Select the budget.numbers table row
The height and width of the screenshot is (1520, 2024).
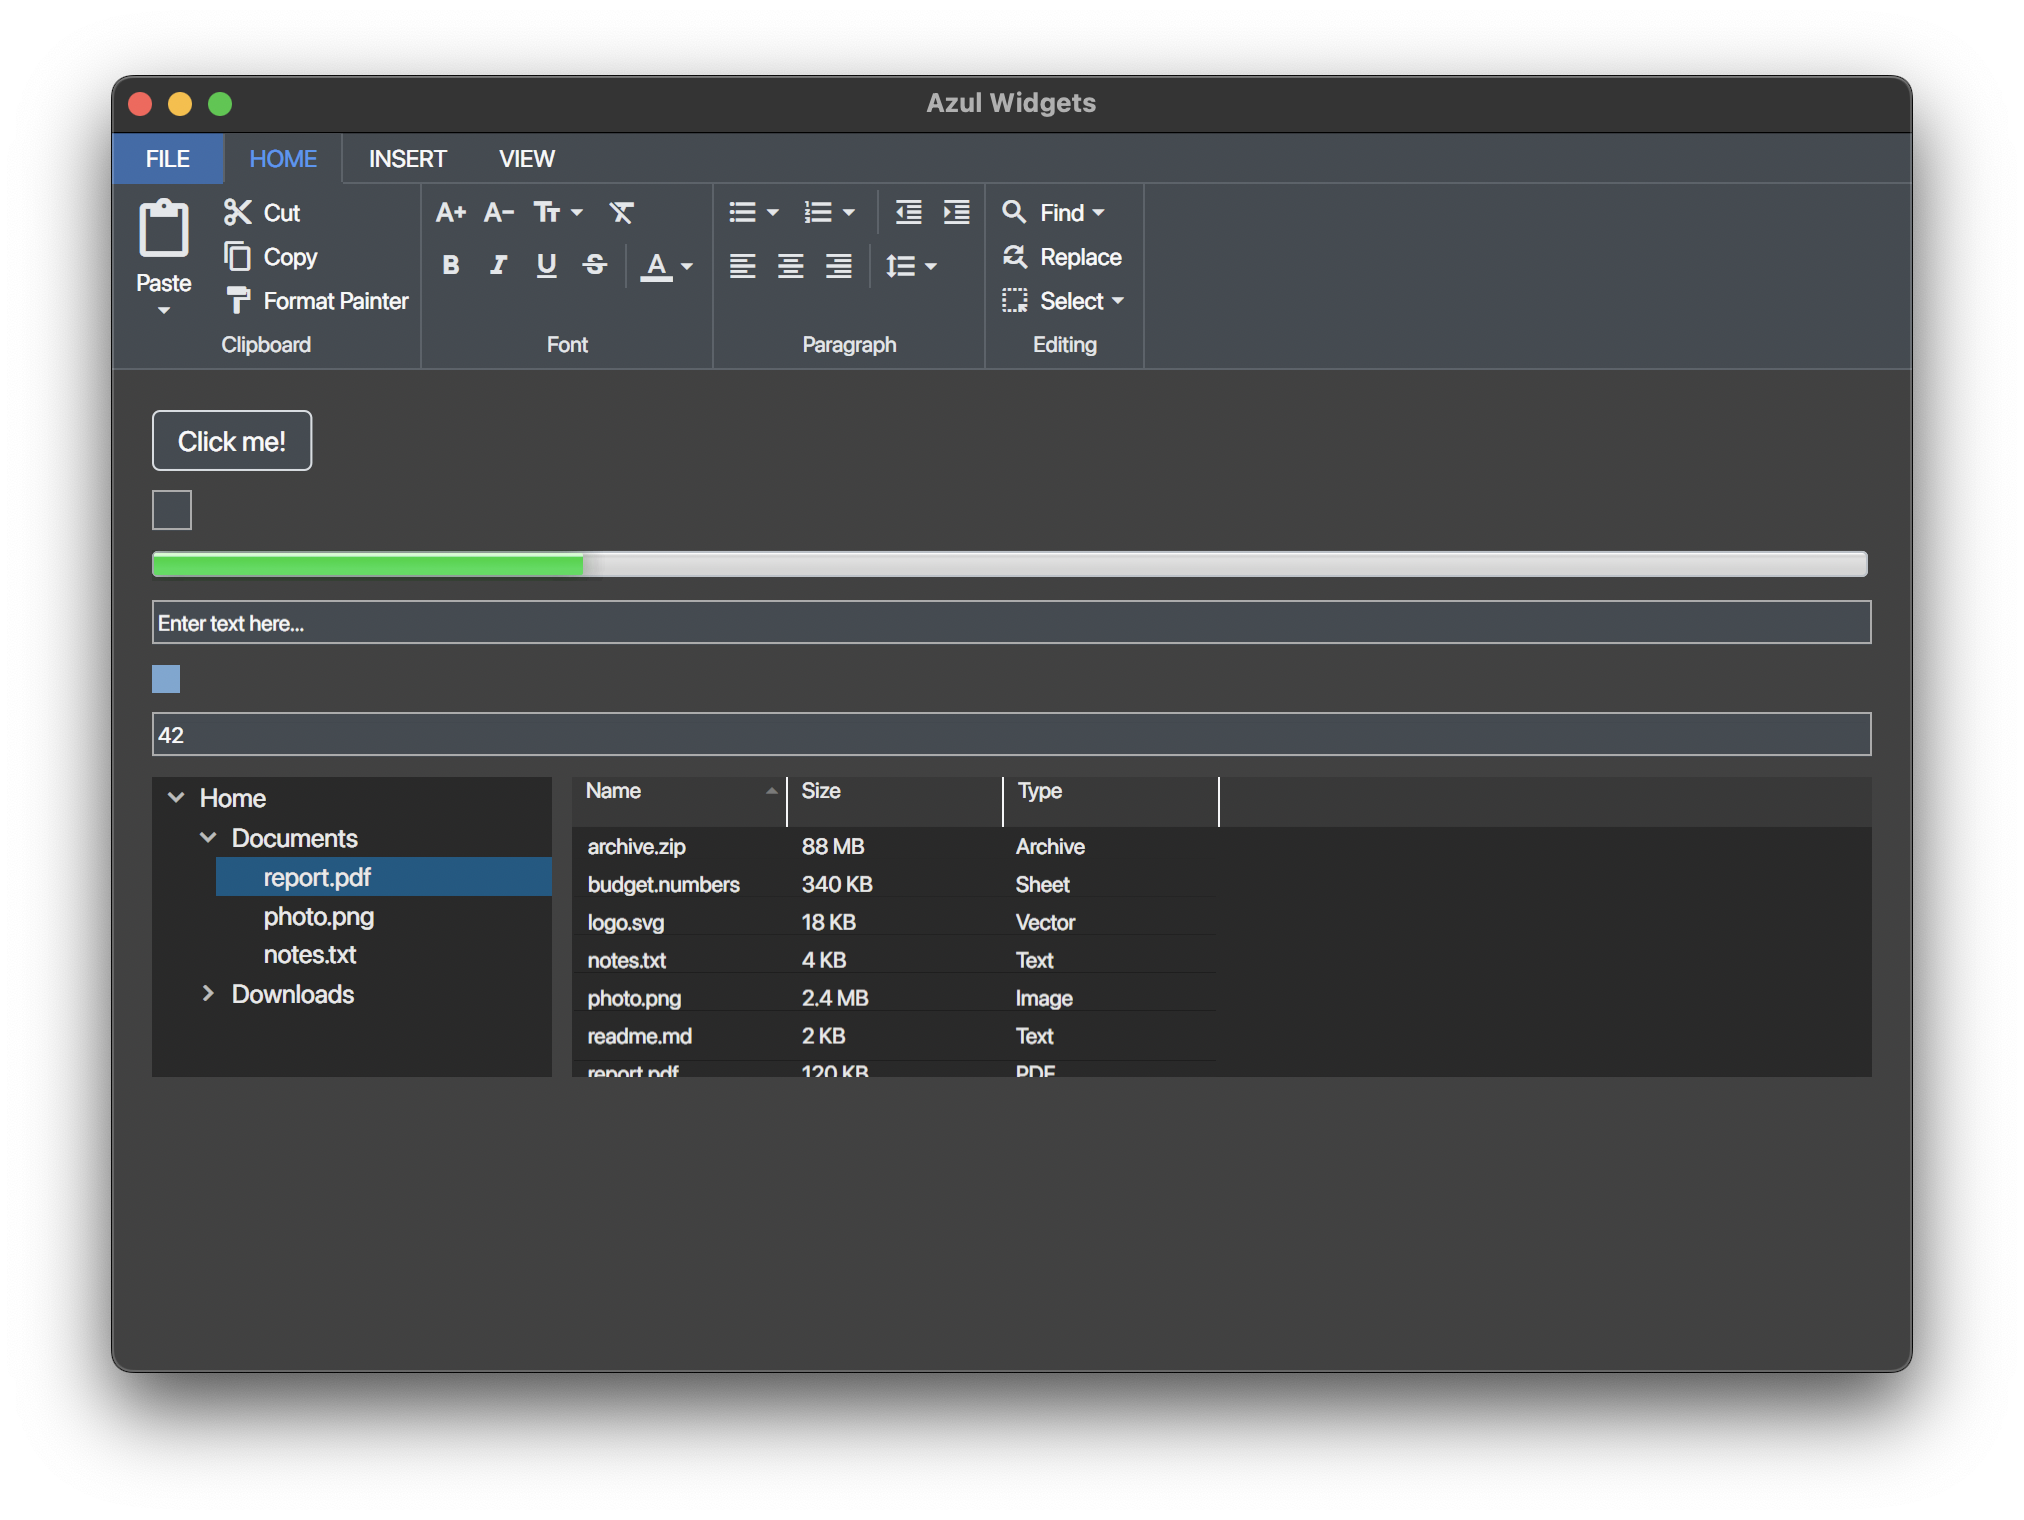tap(895, 884)
